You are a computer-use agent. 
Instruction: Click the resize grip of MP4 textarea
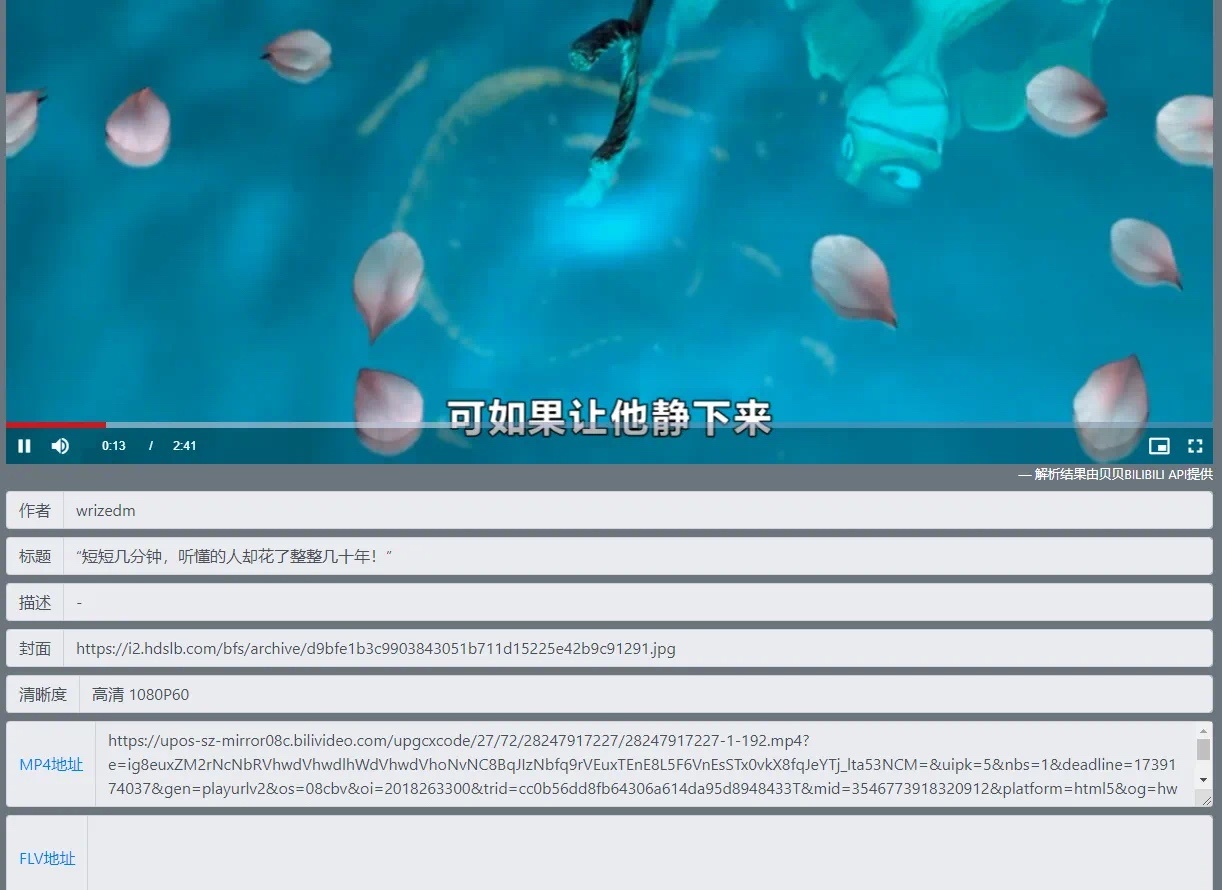tap(1205, 799)
